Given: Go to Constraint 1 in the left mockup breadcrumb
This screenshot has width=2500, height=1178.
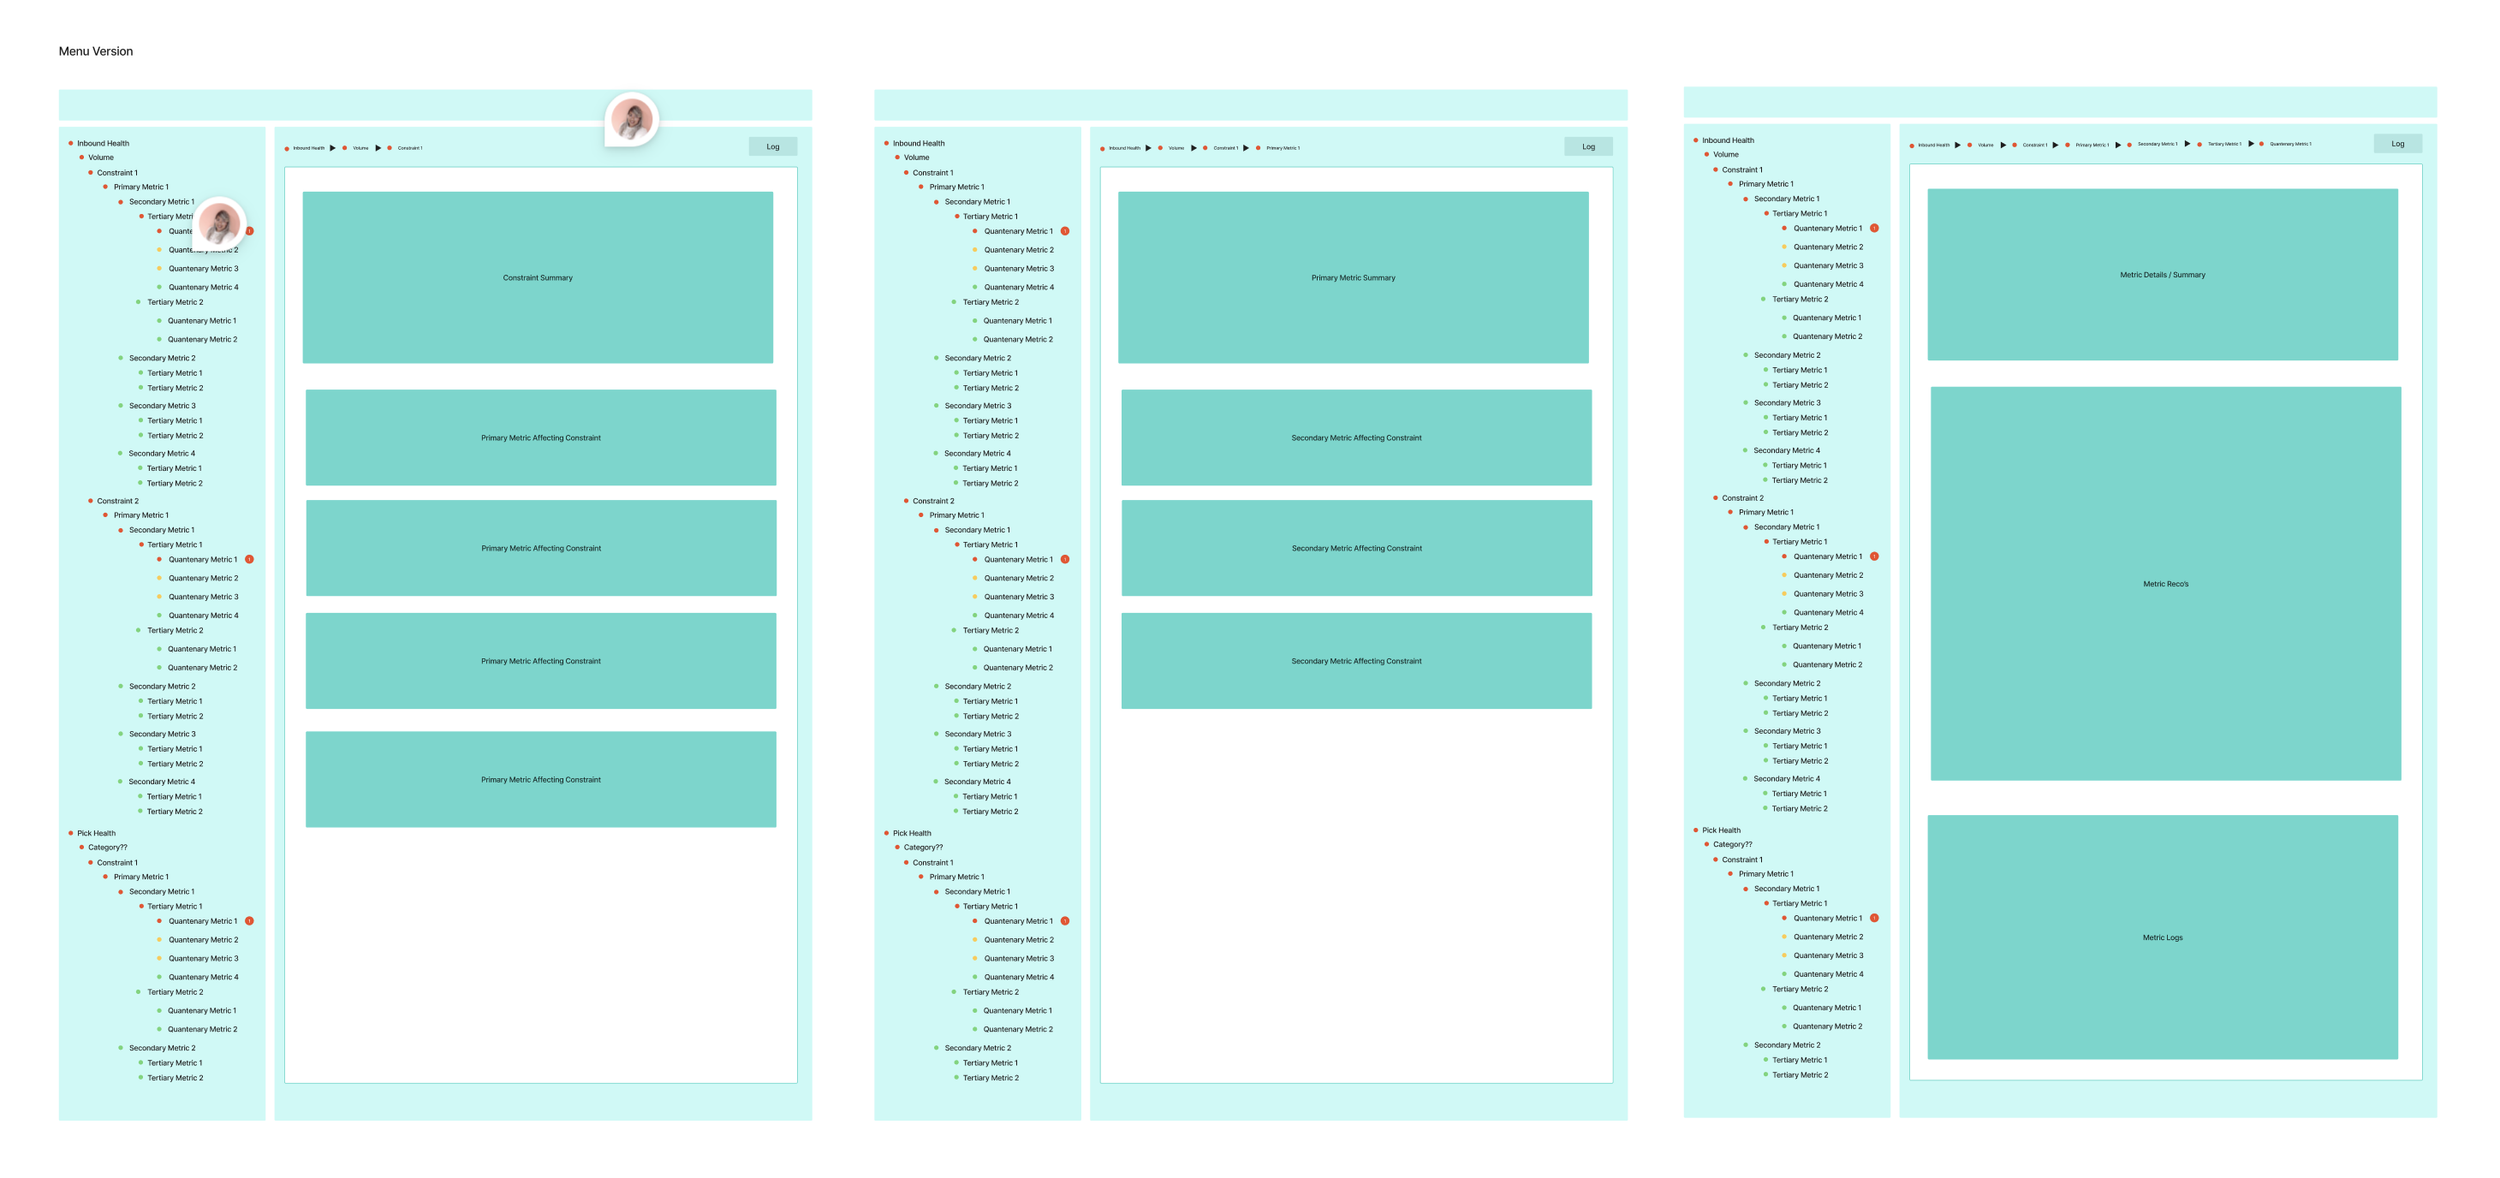Looking at the screenshot, I should [410, 148].
